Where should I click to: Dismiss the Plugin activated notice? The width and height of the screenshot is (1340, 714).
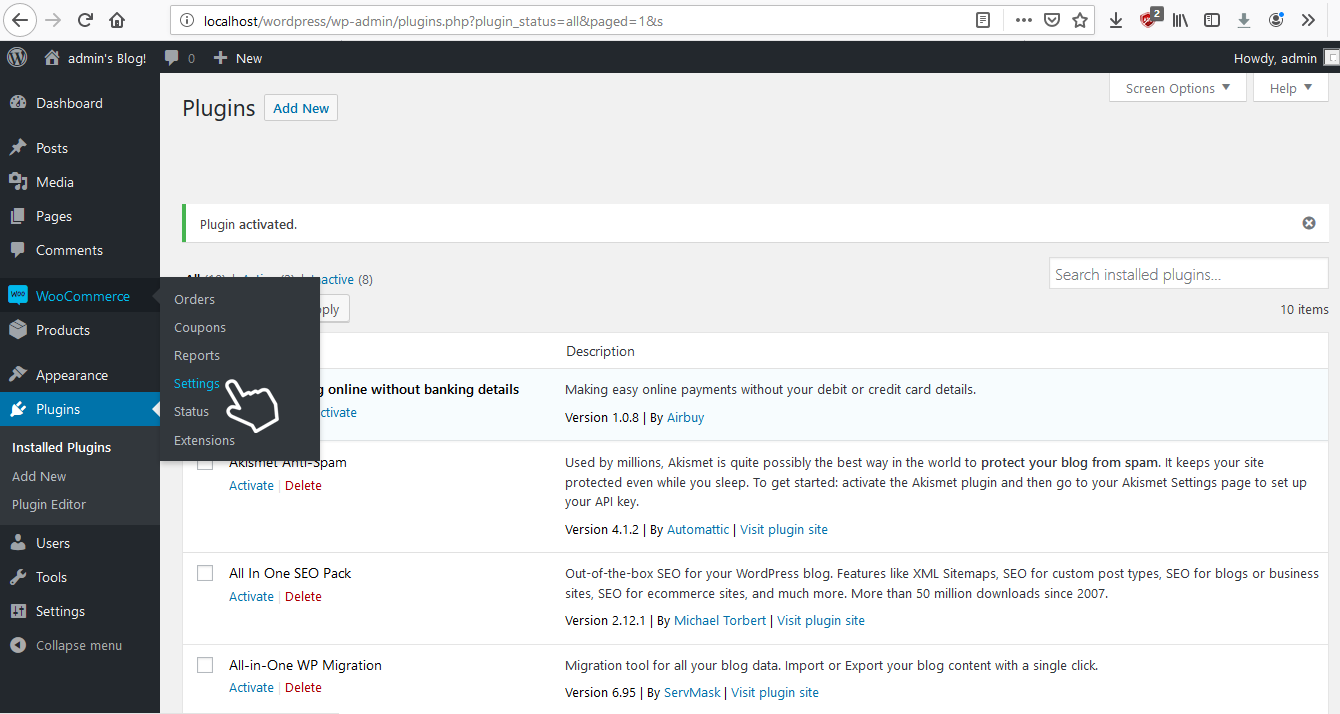(1308, 223)
